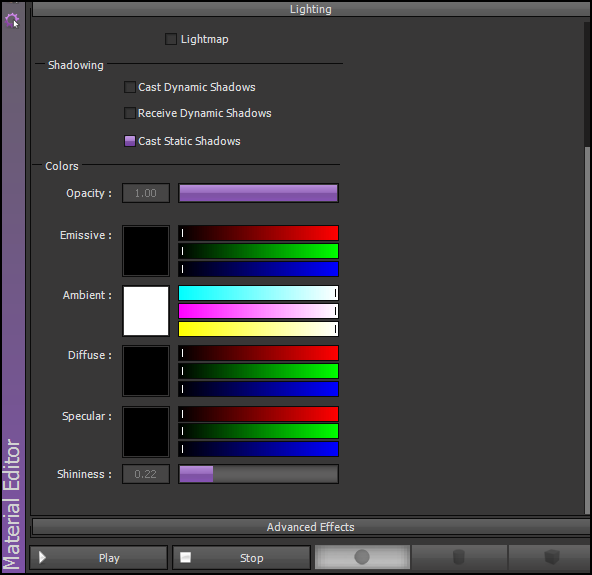Open the Emissive color swatch

[x=146, y=251]
